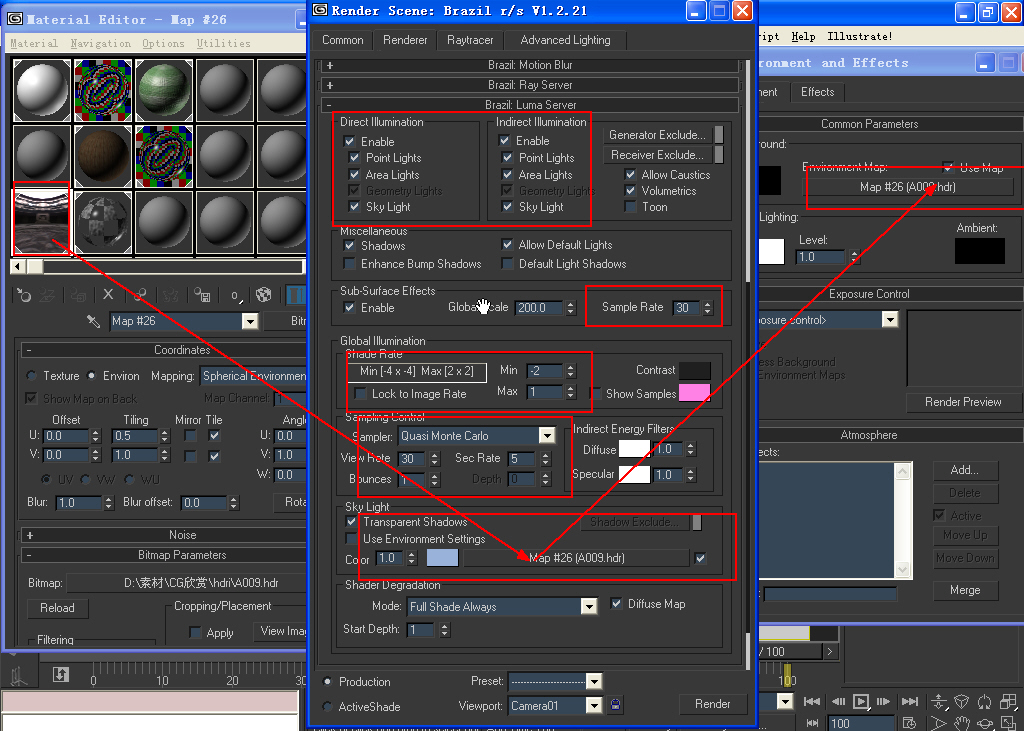The width and height of the screenshot is (1024, 731).
Task: Click the Receiver Exclude... button
Action: coord(658,155)
